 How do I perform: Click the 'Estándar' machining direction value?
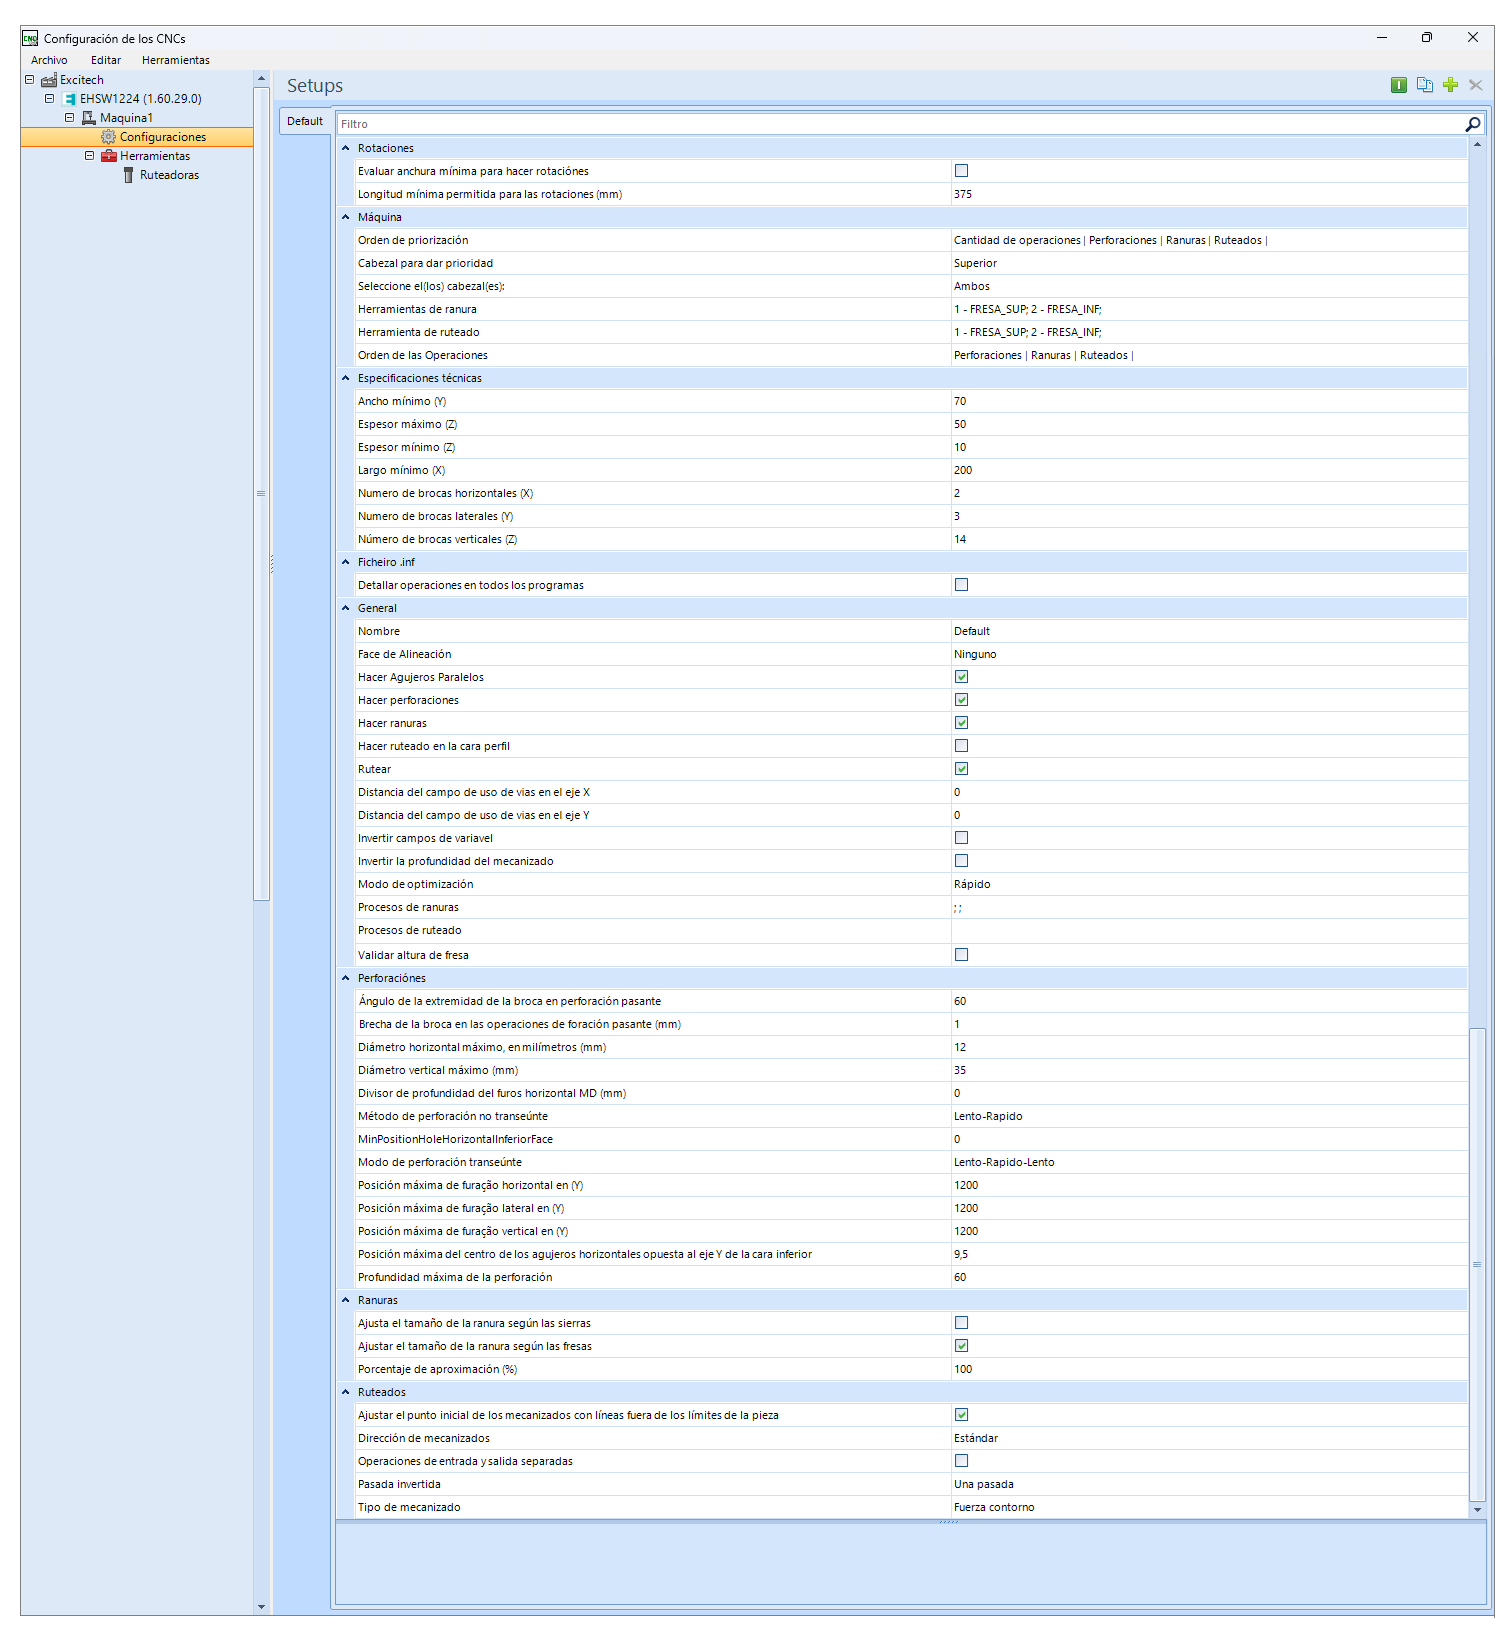976,1438
